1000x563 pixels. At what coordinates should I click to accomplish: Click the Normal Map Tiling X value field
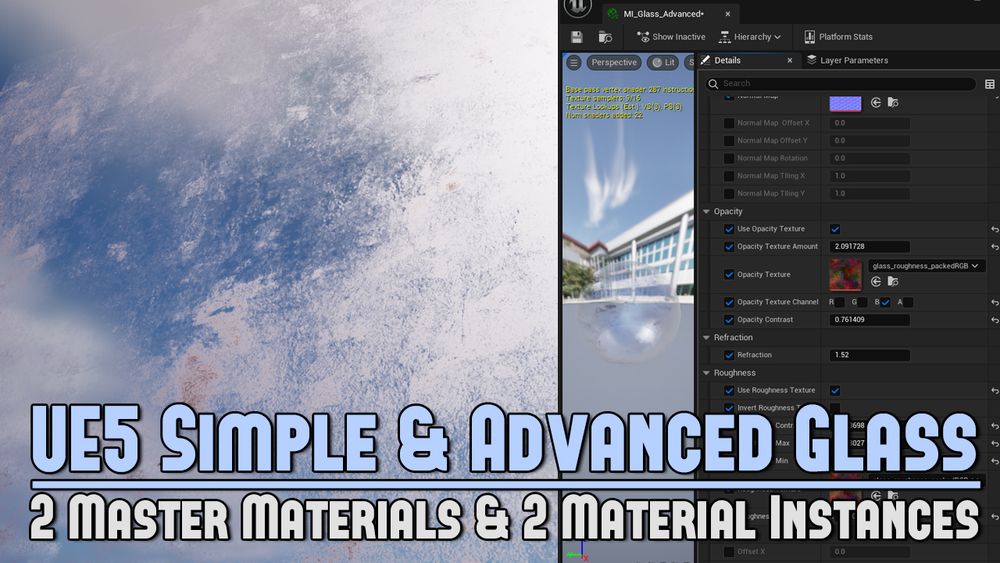(x=869, y=176)
